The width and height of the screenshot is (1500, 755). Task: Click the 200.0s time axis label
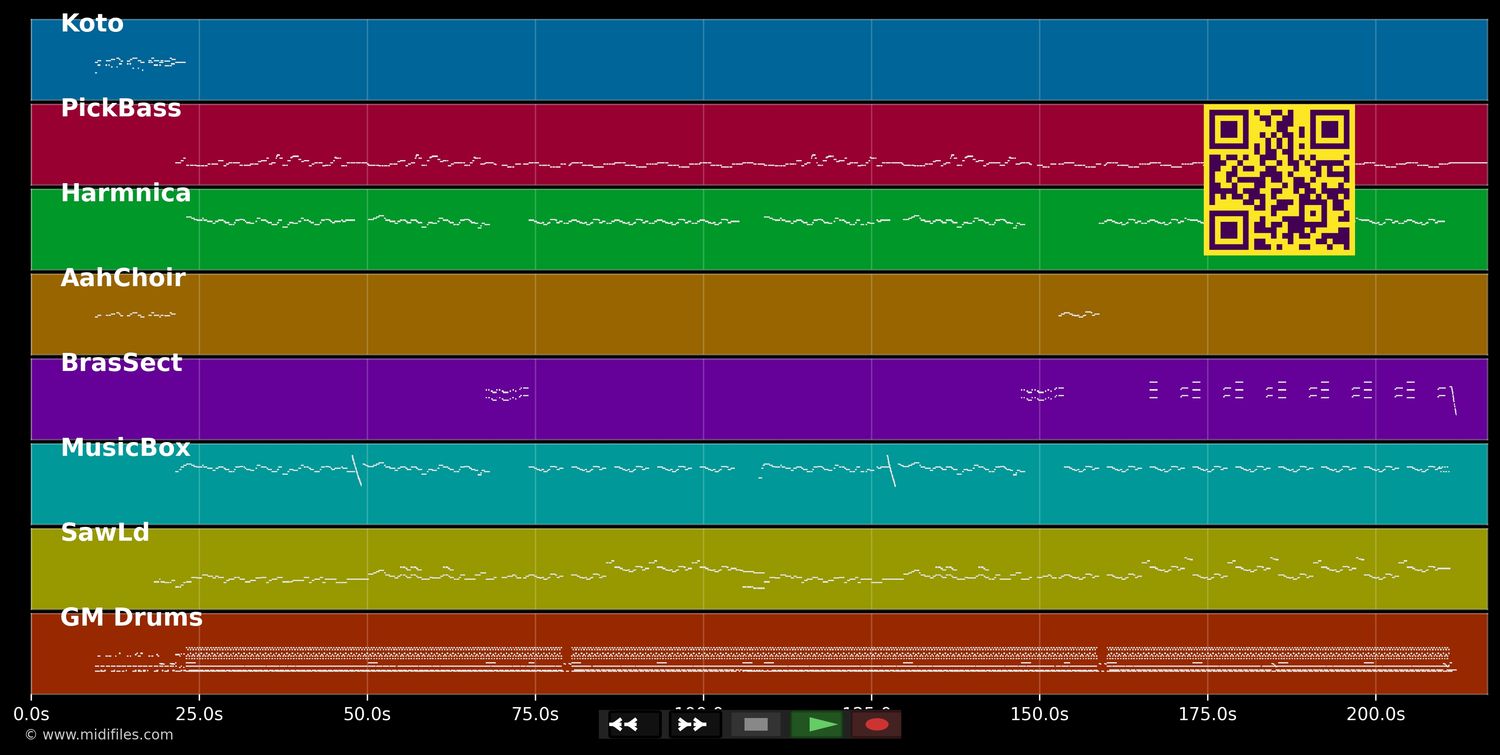tap(1375, 715)
